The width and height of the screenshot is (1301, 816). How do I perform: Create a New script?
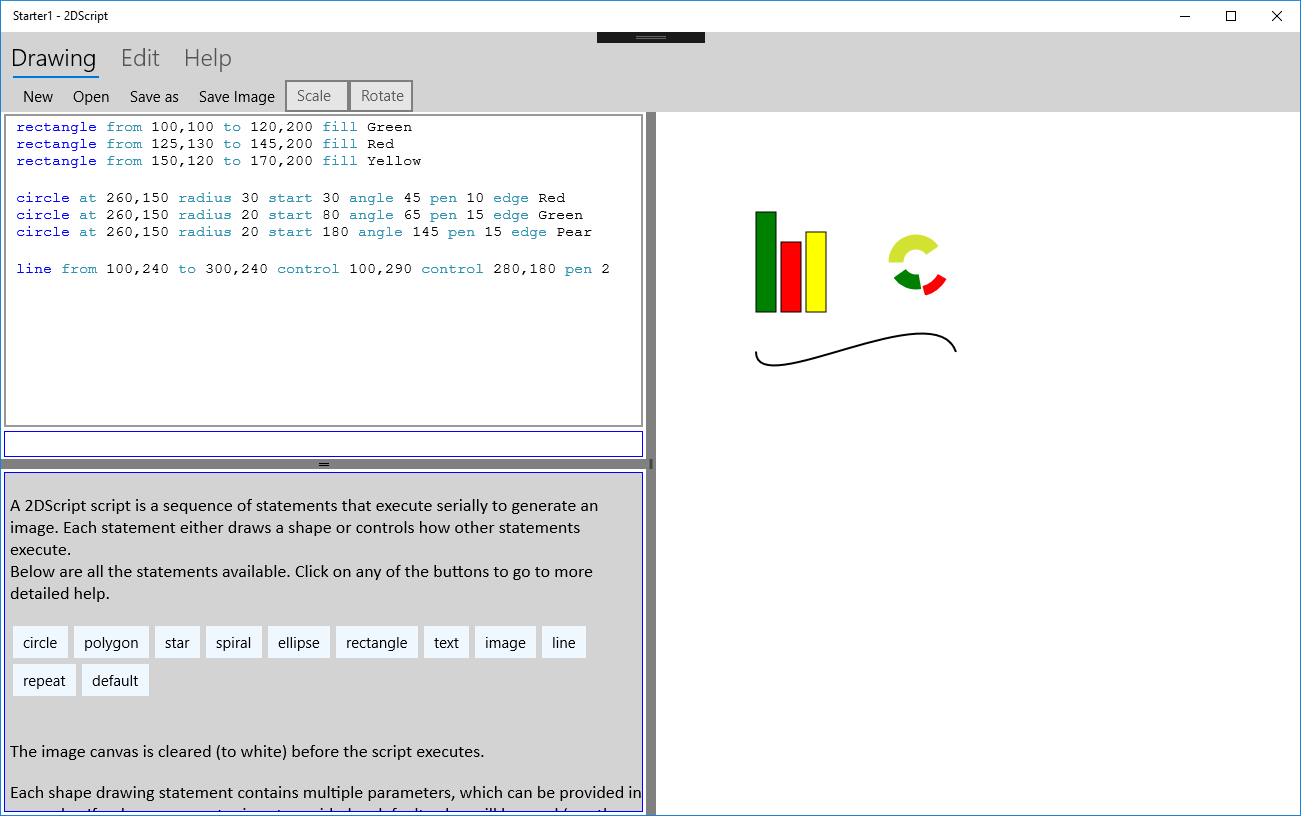point(38,97)
